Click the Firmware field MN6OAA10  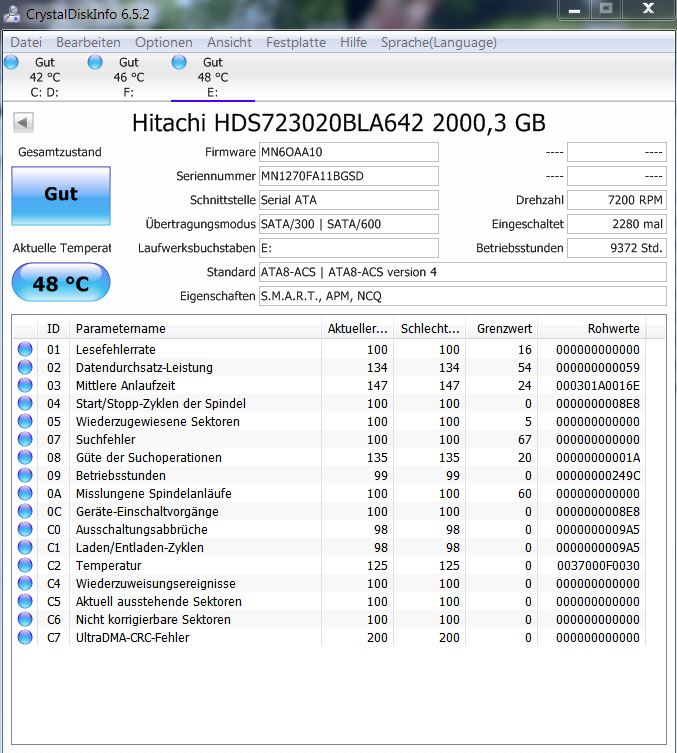pos(349,152)
